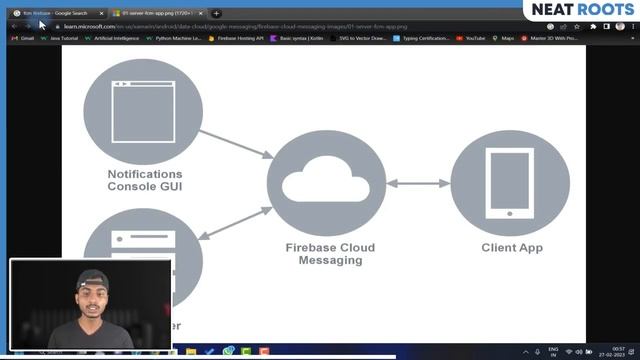
Task: Go forward to the next page
Action: coord(28,27)
